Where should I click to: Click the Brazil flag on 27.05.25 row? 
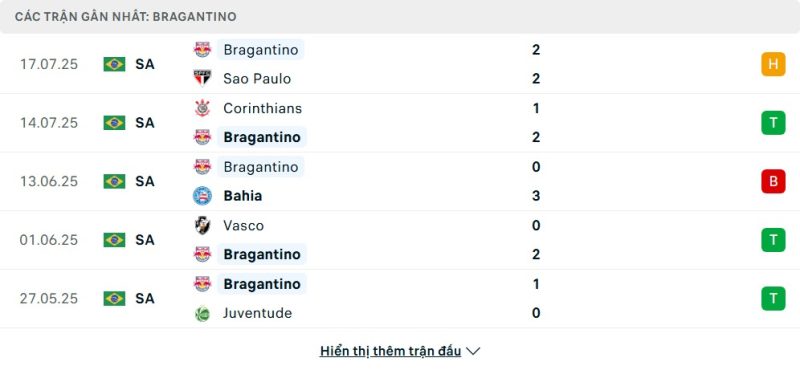114,298
